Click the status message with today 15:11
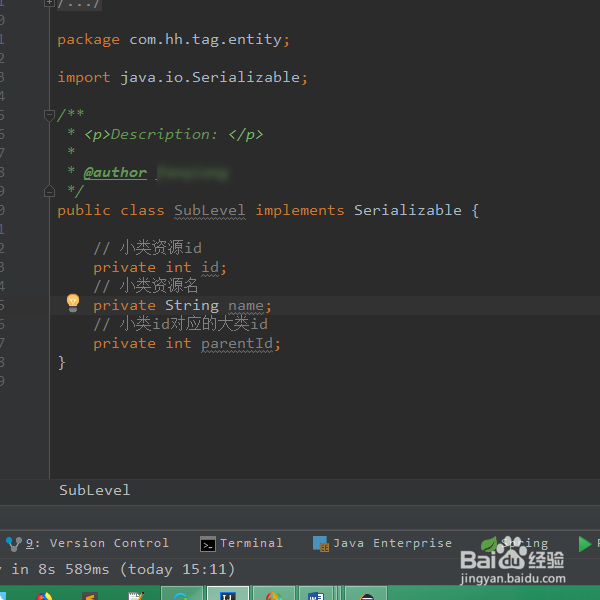 click(119, 569)
